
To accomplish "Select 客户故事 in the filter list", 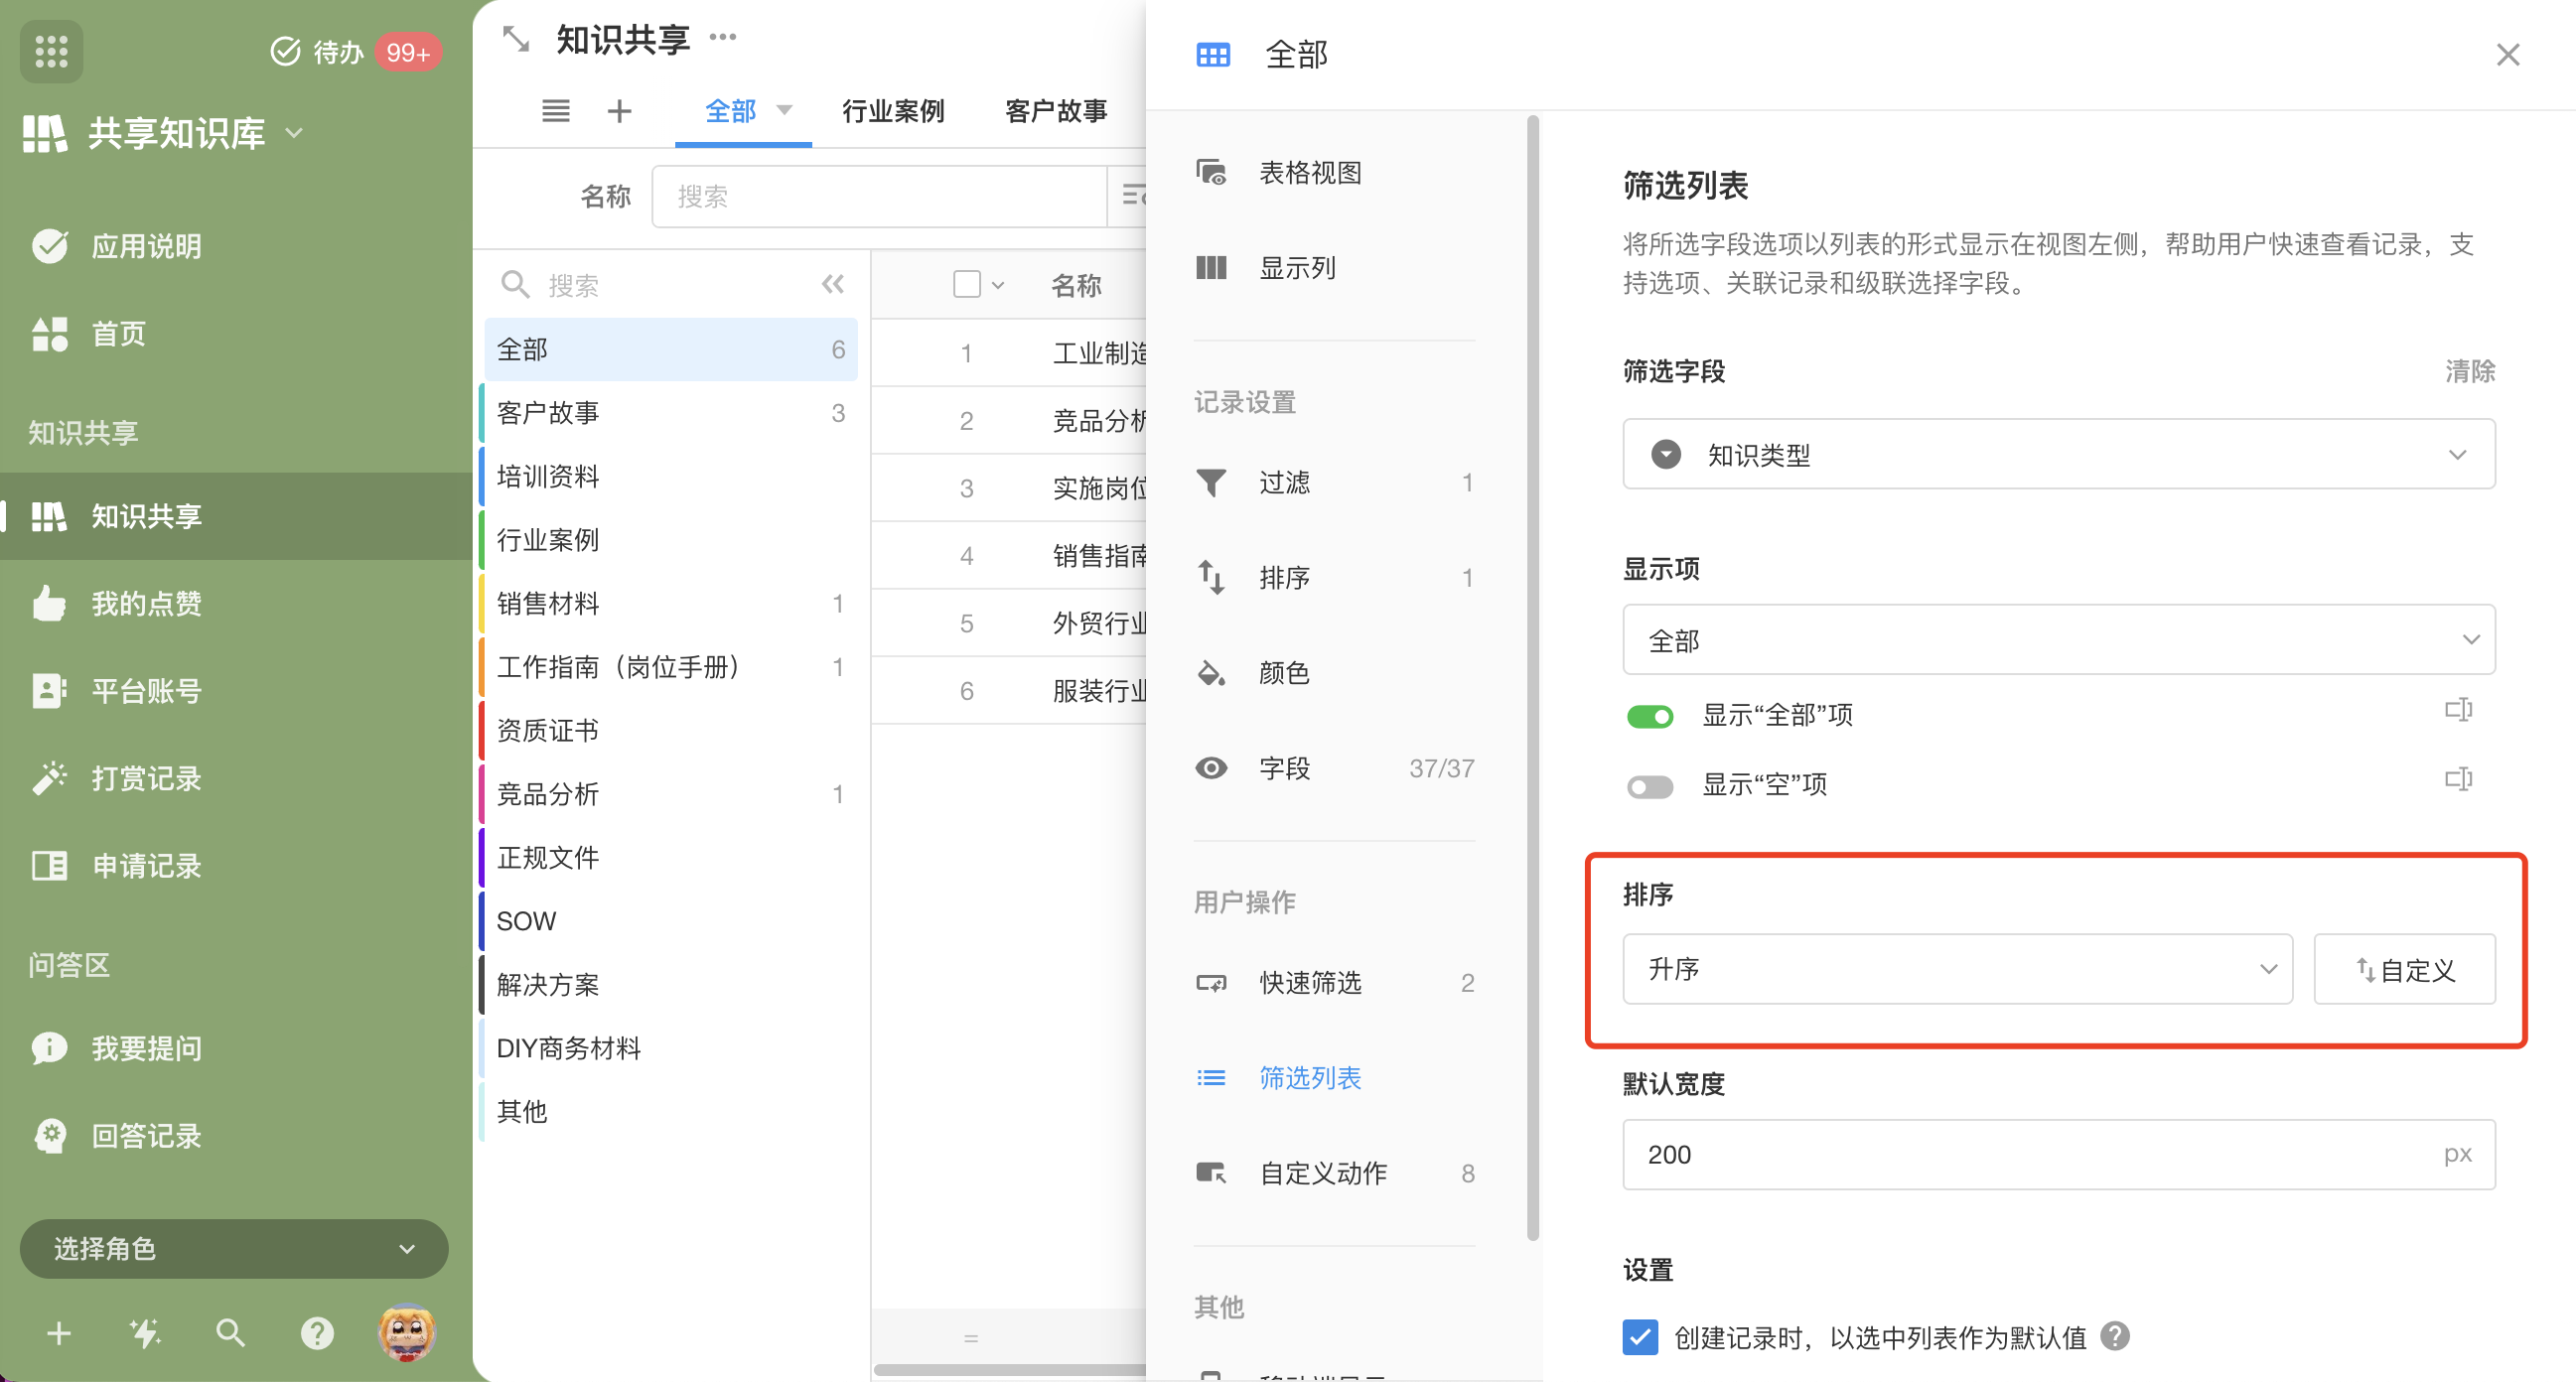I will [670, 413].
